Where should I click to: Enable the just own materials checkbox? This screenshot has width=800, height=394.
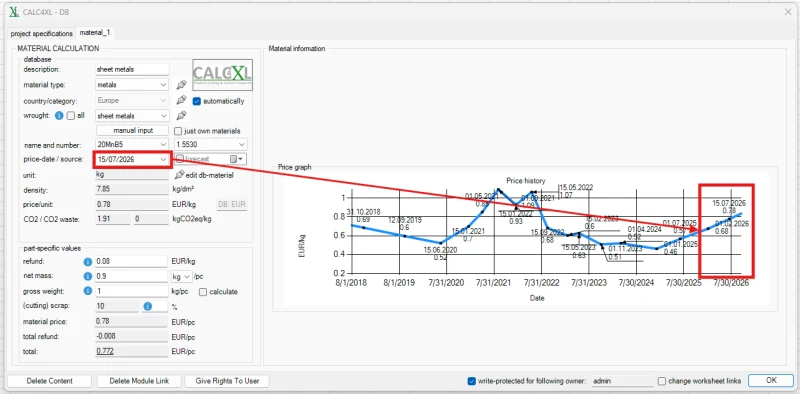tap(178, 131)
